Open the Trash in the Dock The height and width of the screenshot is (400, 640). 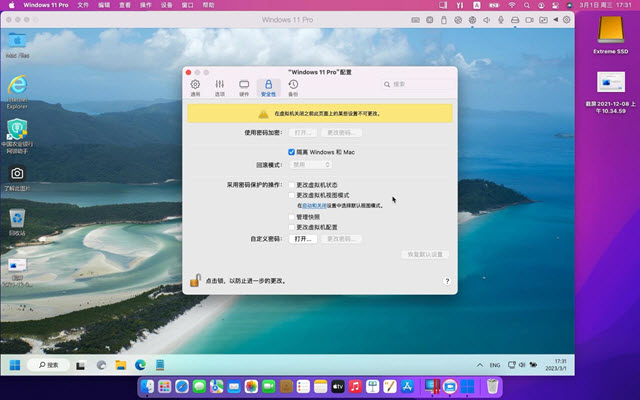click(493, 386)
